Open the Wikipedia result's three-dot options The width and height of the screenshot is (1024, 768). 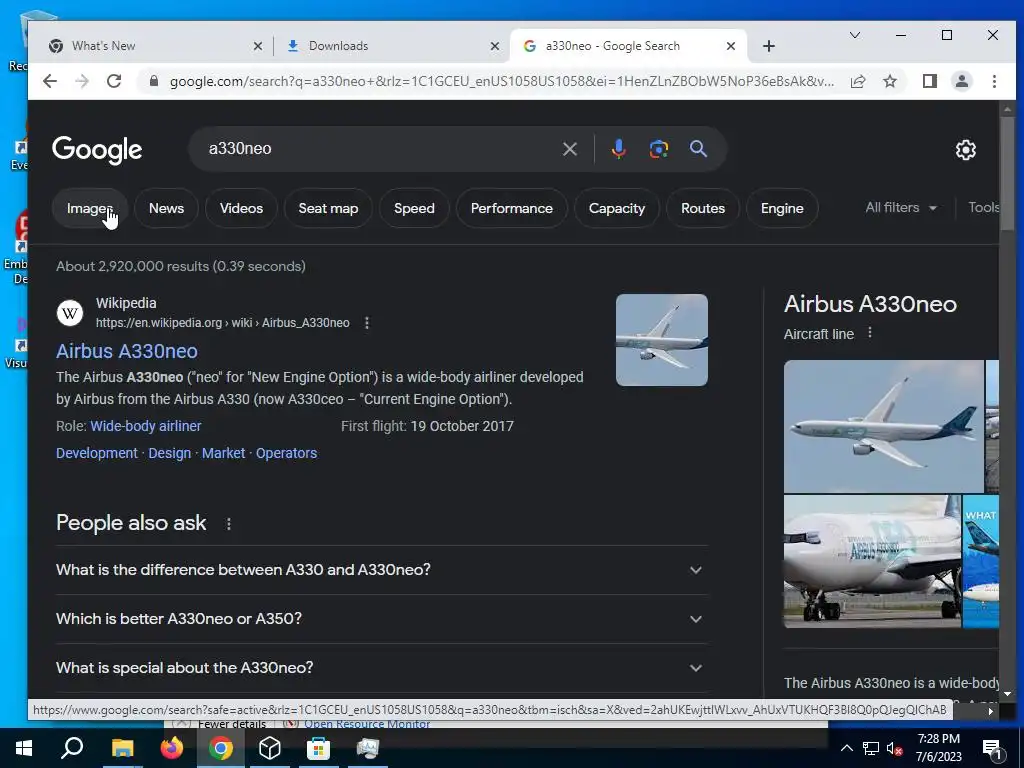367,323
